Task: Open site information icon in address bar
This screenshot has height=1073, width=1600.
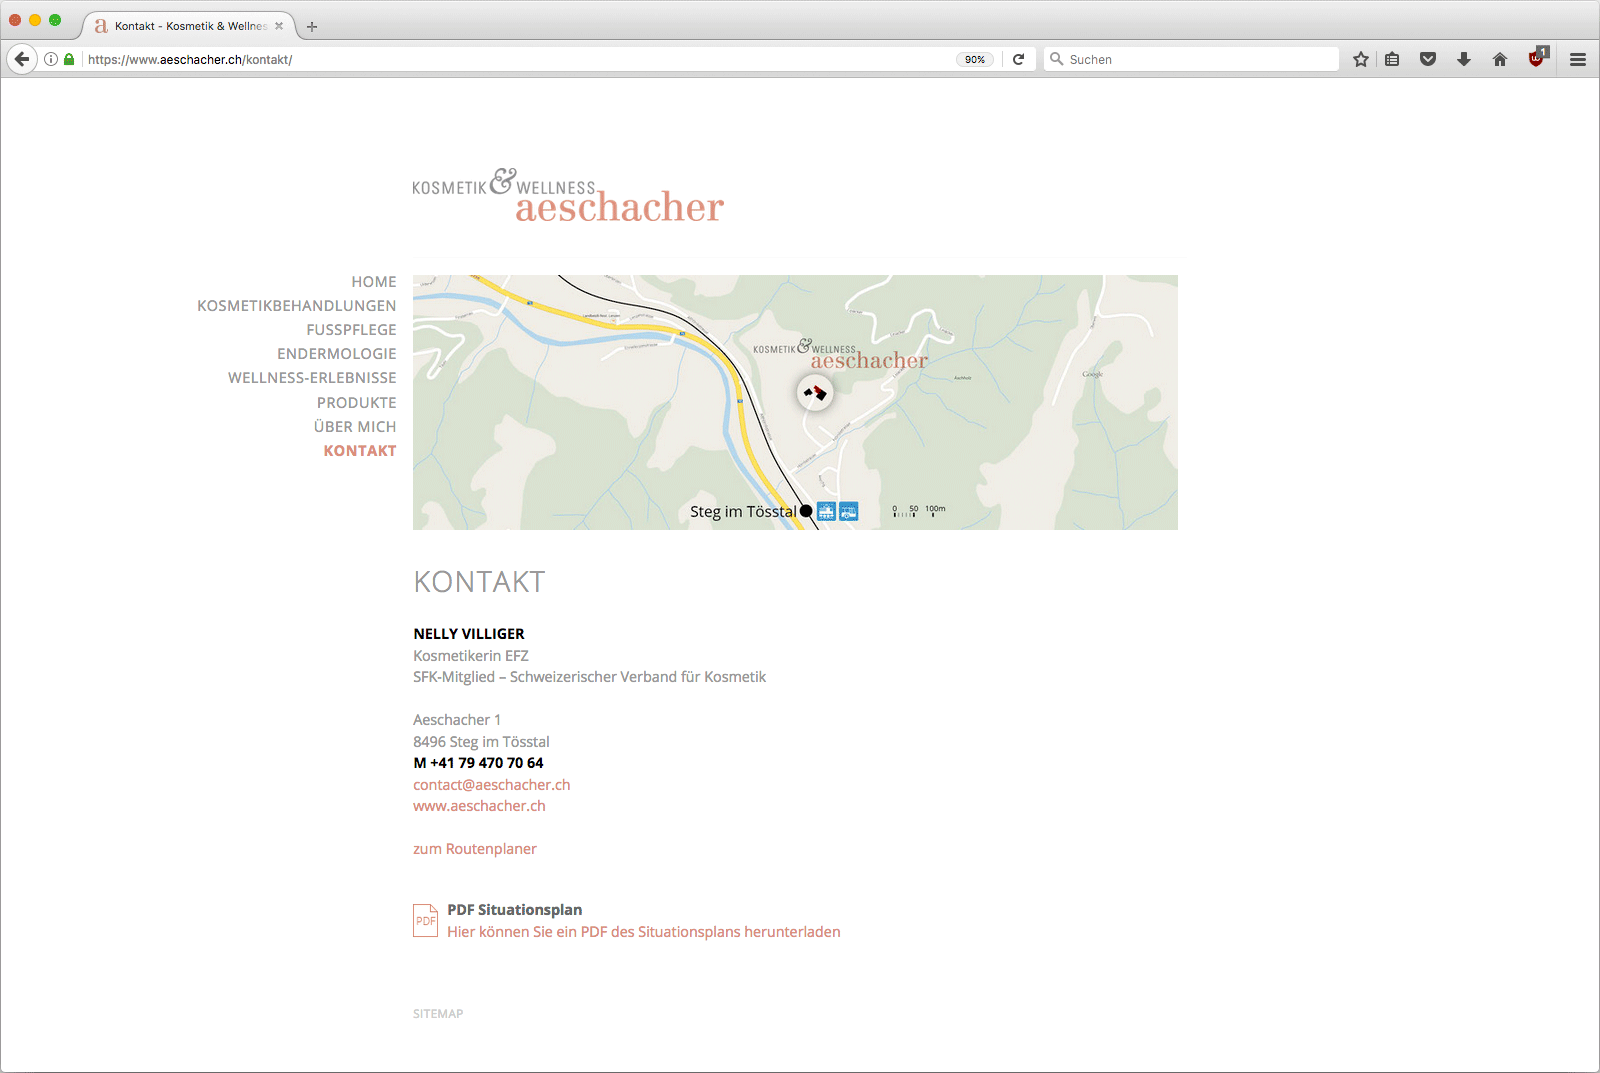Action: [x=51, y=59]
